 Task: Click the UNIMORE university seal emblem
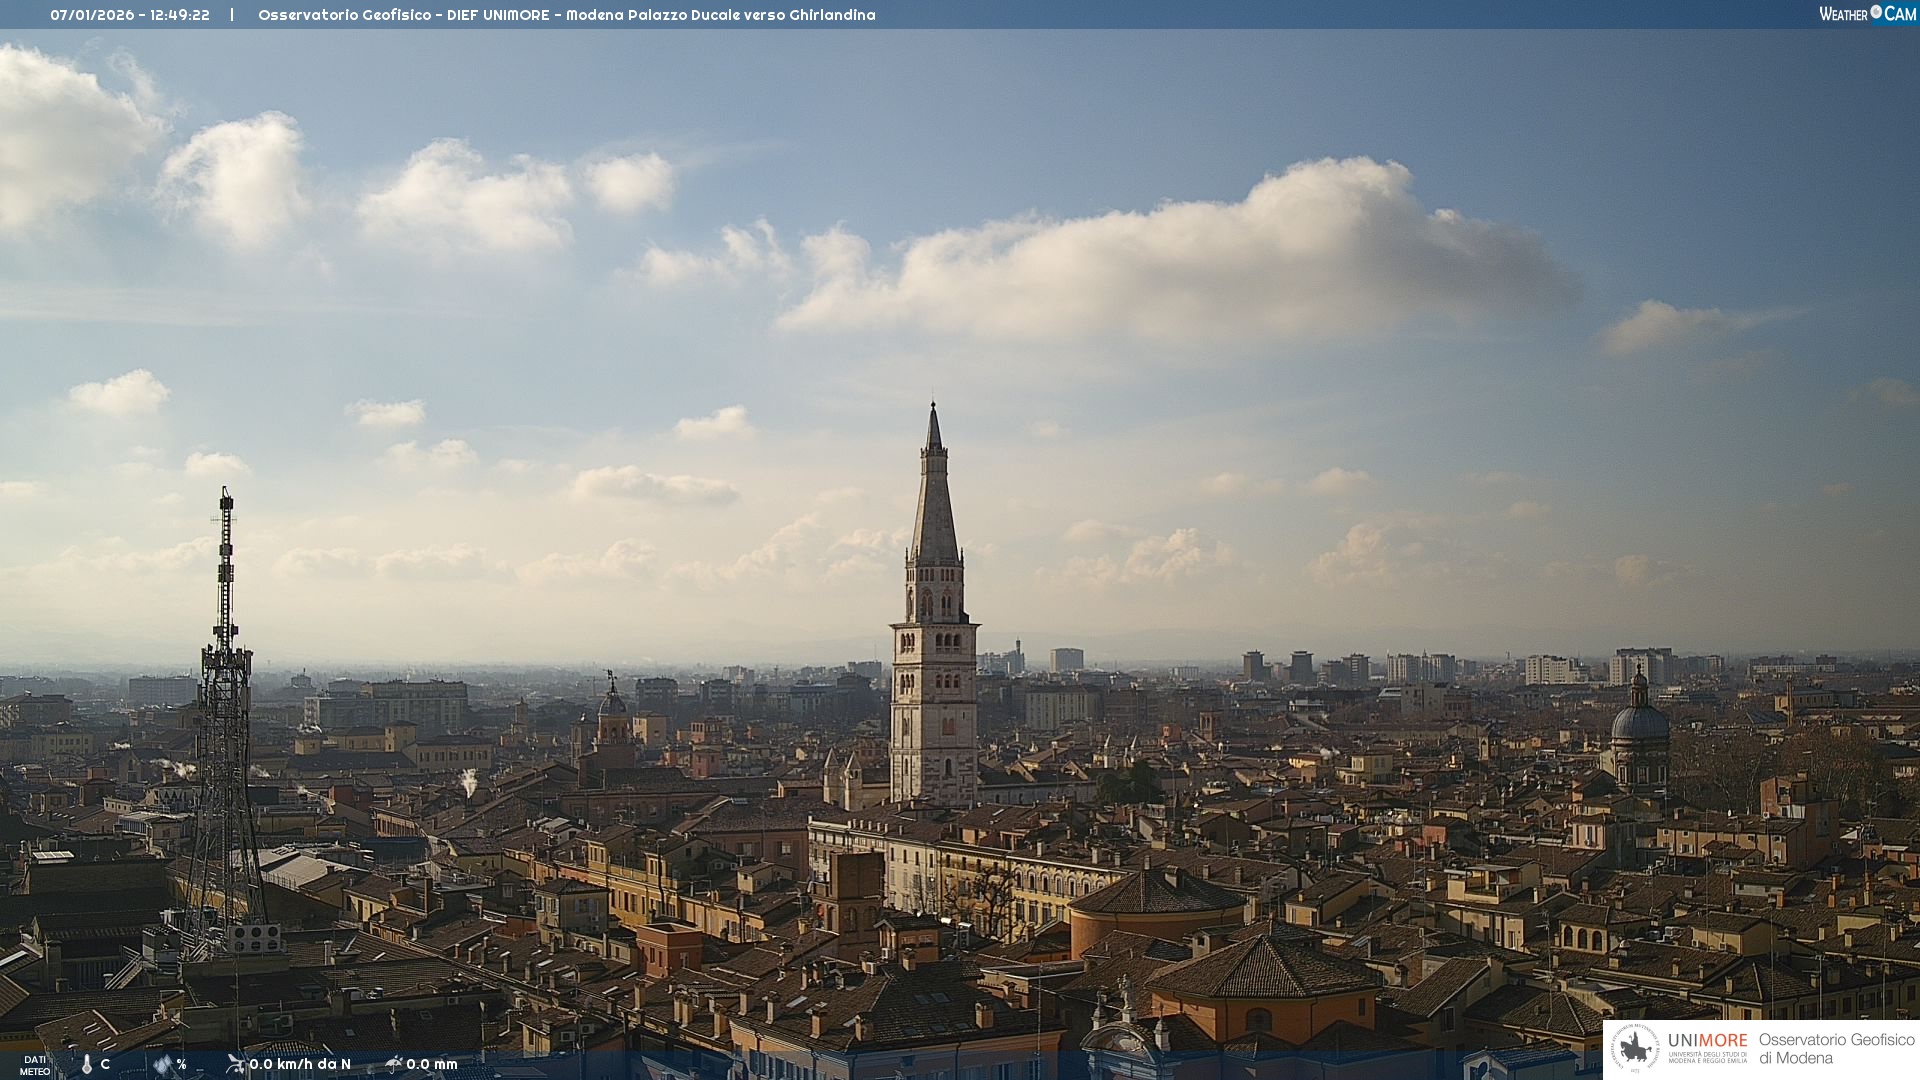tap(1636, 1049)
